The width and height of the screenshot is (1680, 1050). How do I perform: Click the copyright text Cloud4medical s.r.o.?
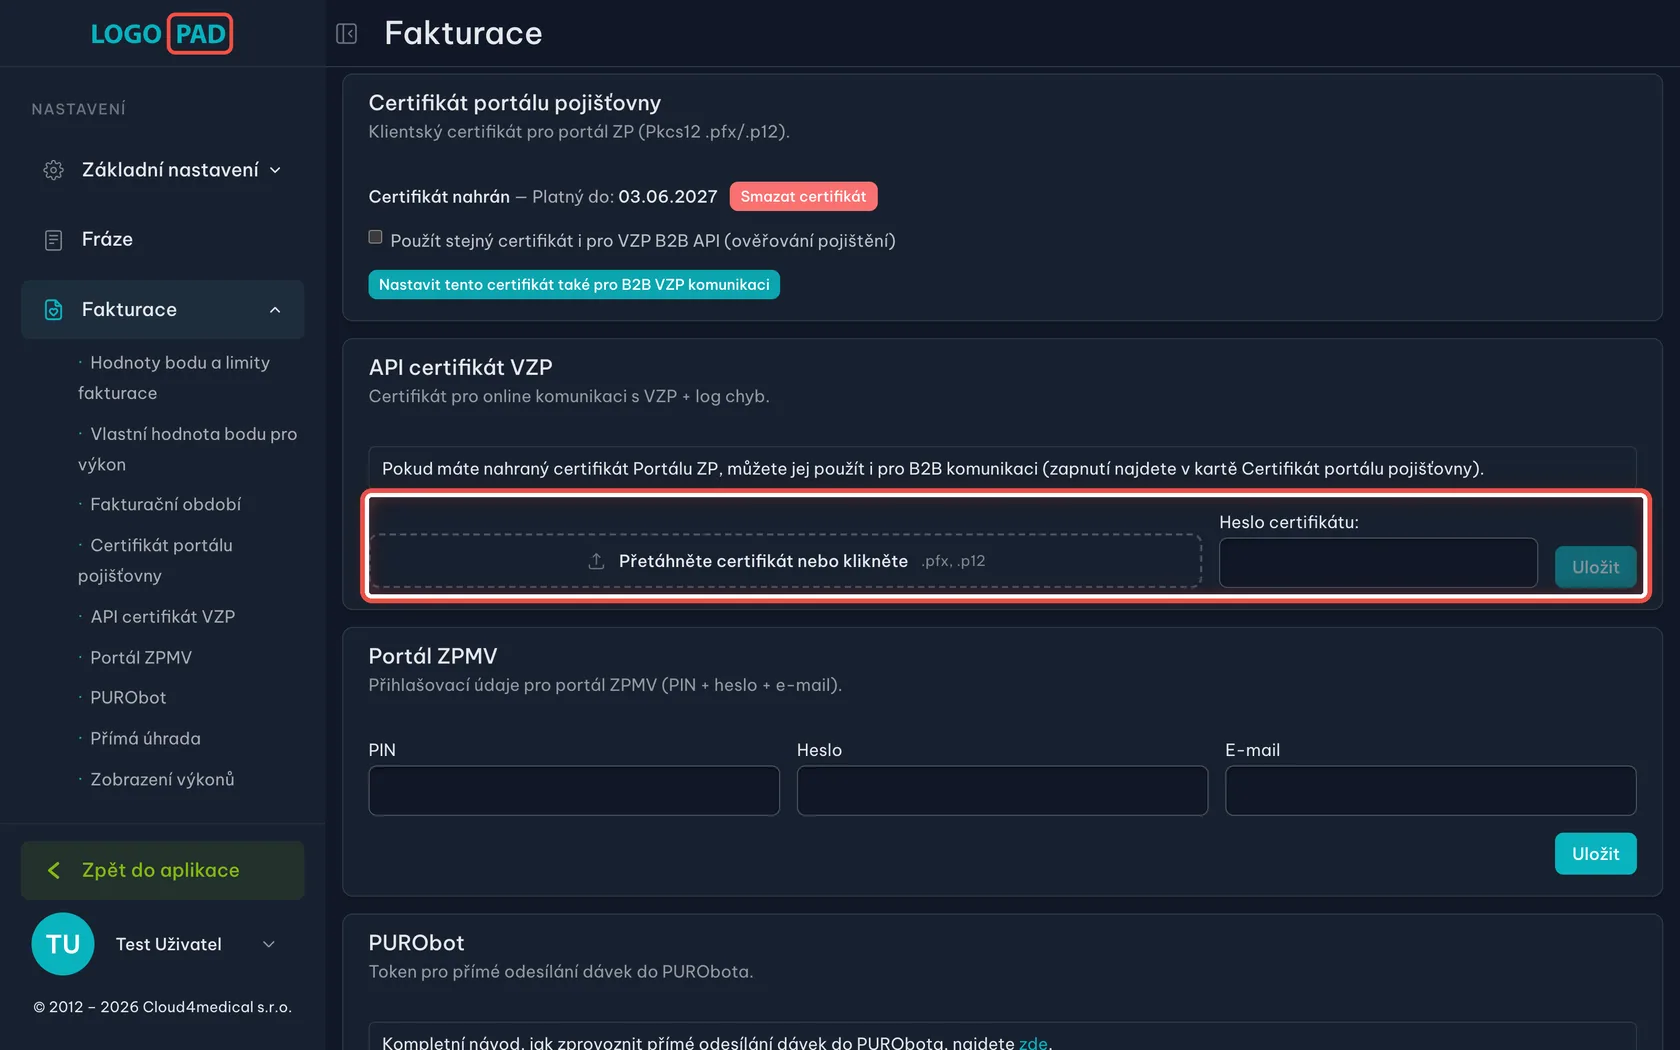click(217, 1007)
